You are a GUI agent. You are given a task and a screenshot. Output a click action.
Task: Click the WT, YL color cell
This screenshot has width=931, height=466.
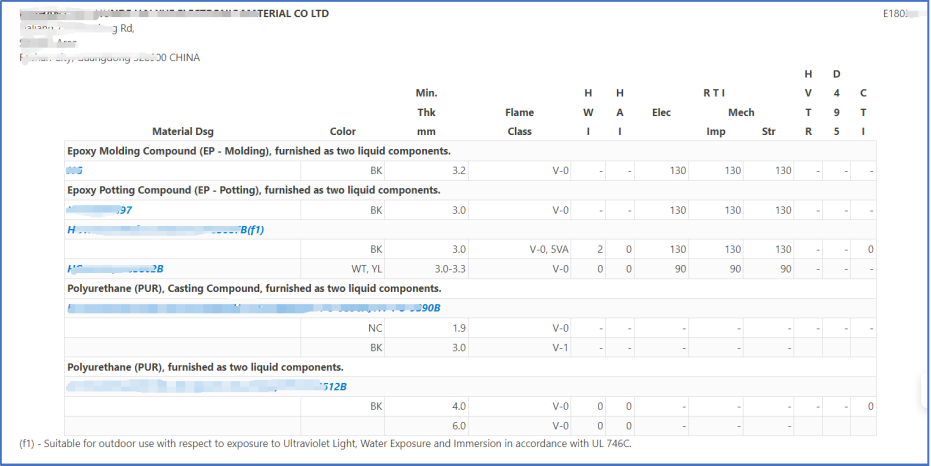click(x=343, y=269)
